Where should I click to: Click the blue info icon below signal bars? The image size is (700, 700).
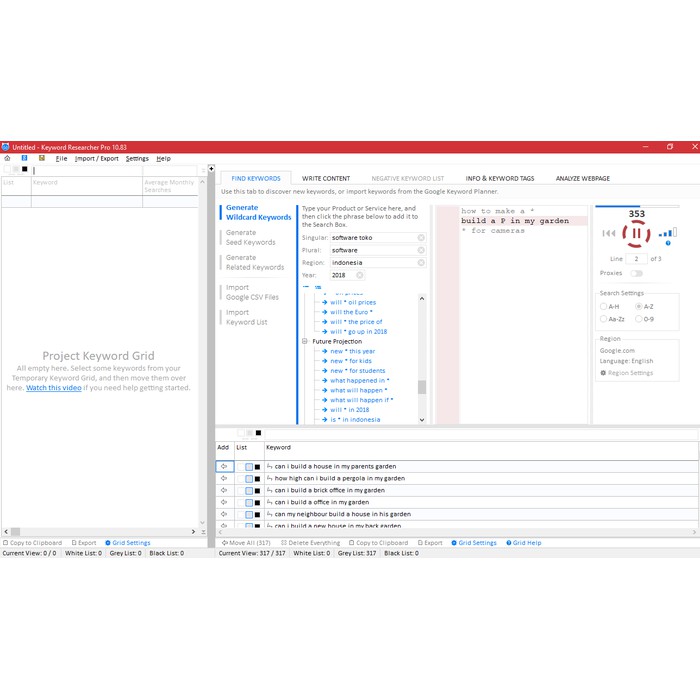tap(669, 243)
